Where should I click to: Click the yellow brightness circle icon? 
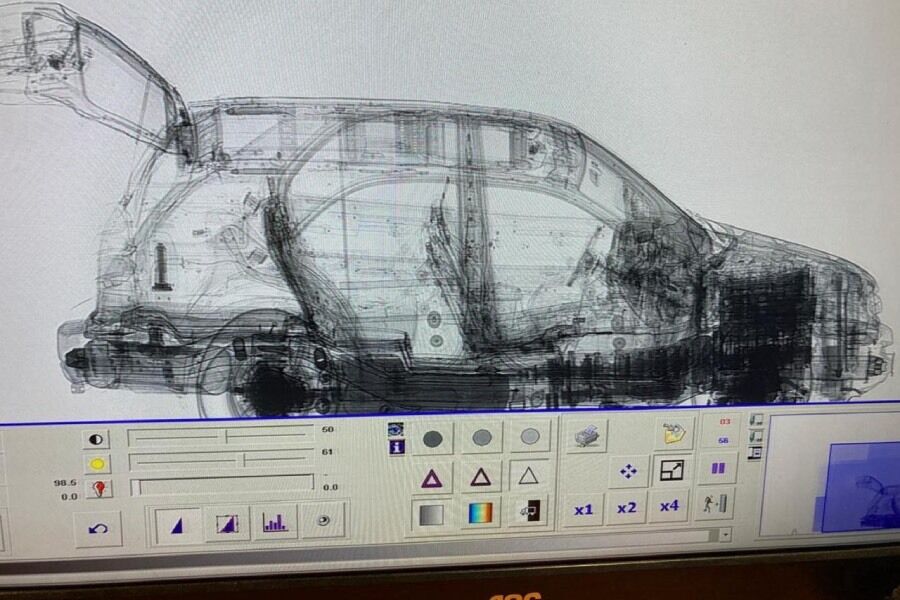[97, 463]
